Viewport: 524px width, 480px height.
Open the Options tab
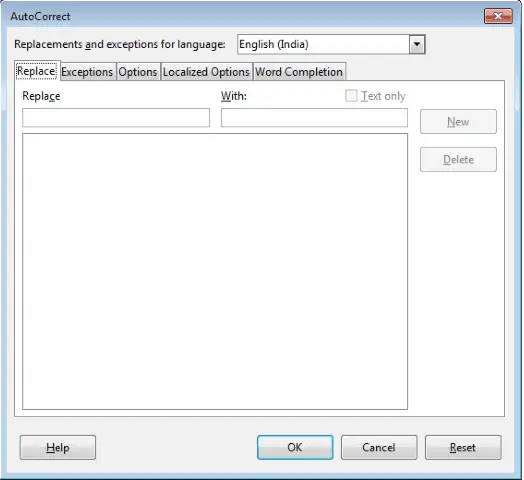click(138, 72)
